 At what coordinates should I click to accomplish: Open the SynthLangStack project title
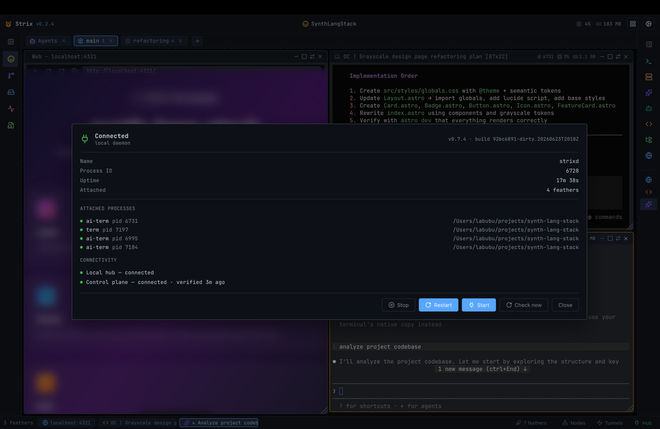coord(329,24)
